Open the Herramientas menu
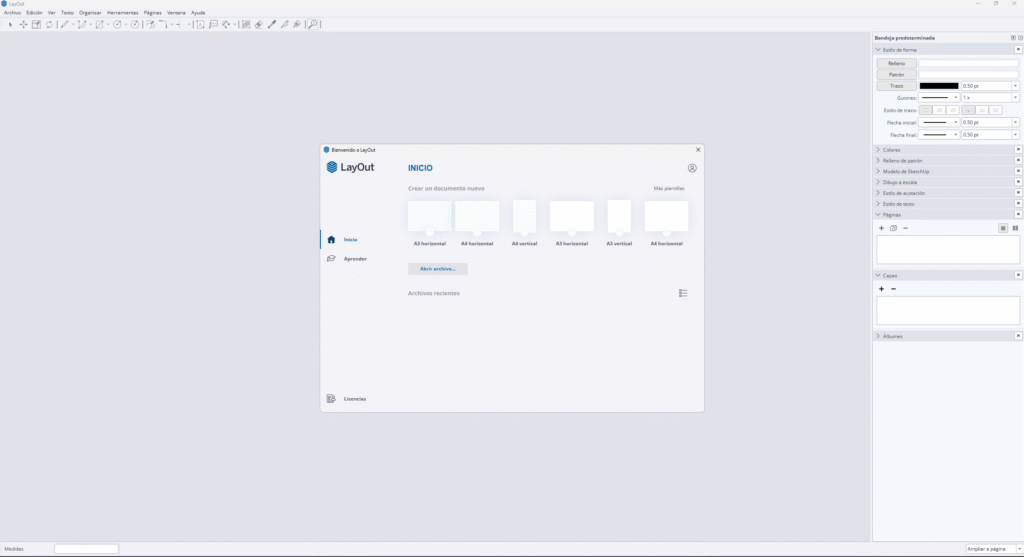This screenshot has width=1024, height=557. (x=122, y=12)
